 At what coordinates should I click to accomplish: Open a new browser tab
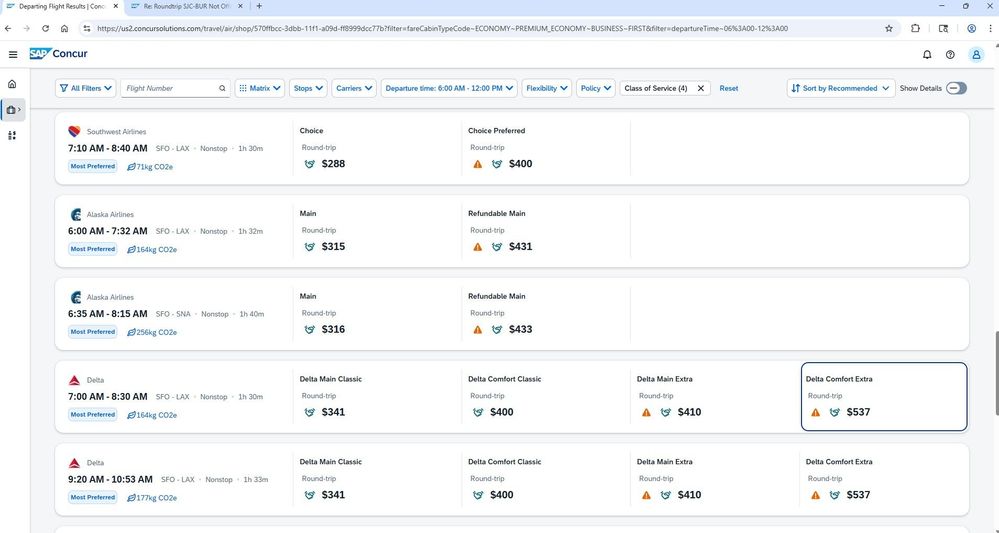tap(259, 6)
